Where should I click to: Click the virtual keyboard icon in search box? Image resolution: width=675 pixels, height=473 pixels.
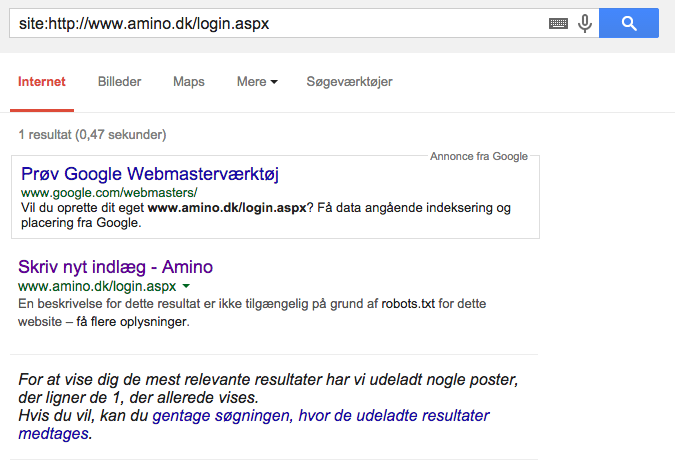558,24
